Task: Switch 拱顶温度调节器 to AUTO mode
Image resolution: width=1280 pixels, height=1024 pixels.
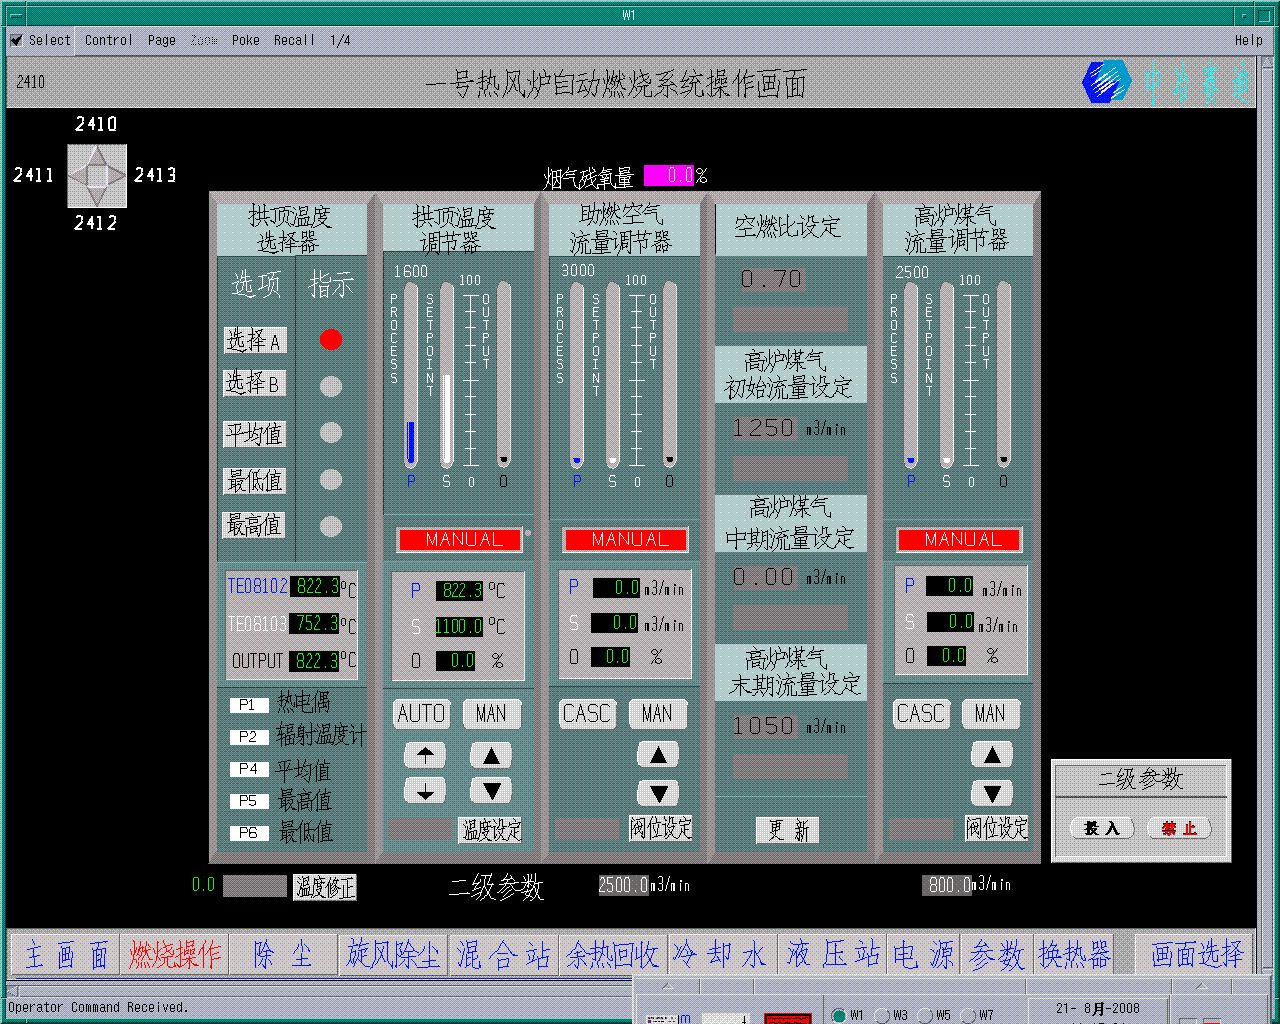Action: click(x=421, y=713)
